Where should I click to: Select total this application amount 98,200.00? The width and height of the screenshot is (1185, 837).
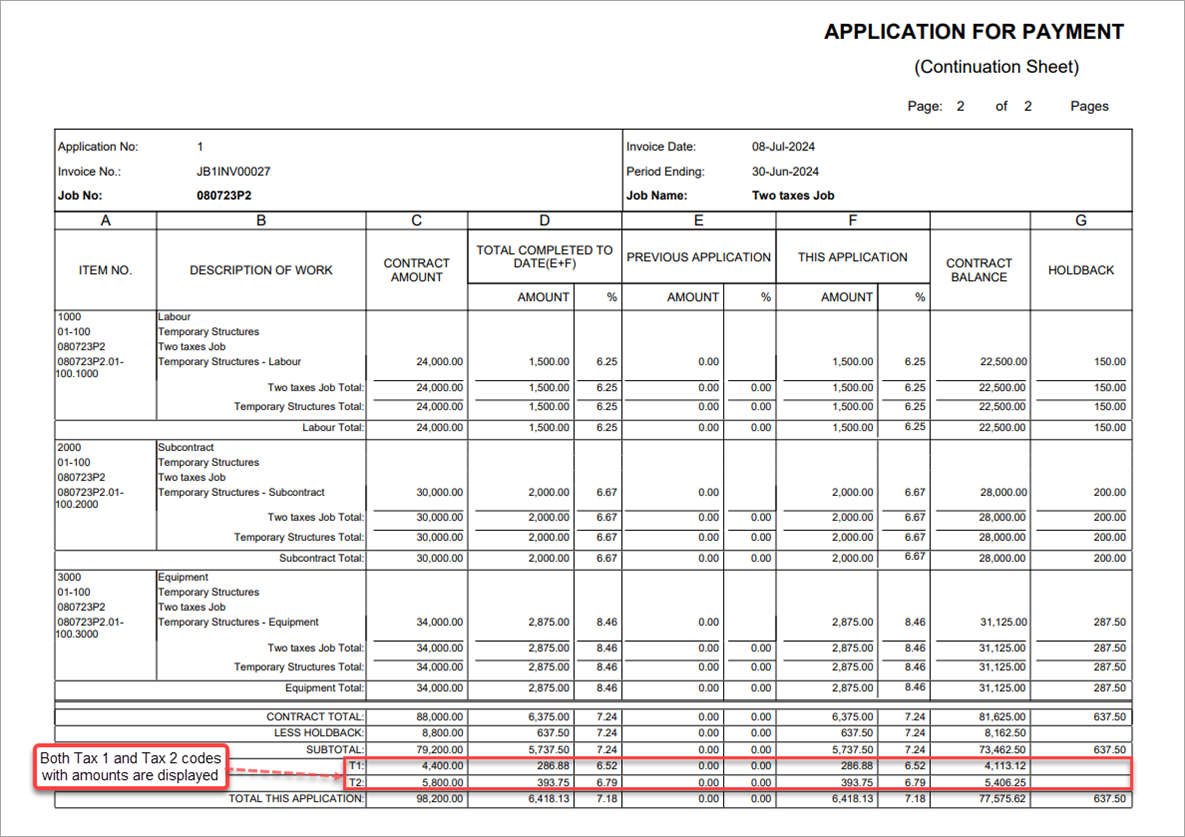pos(439,798)
